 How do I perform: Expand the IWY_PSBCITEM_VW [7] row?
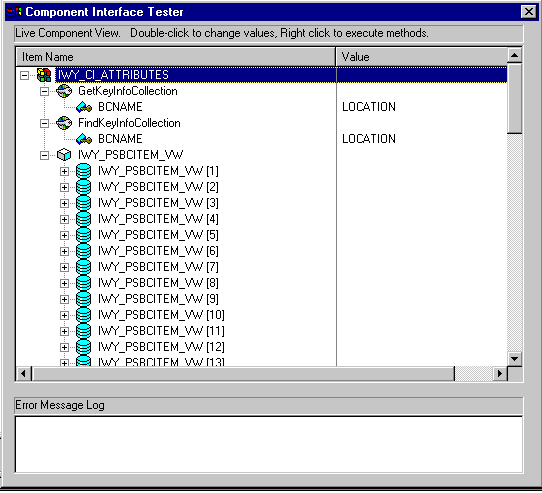coord(64,268)
